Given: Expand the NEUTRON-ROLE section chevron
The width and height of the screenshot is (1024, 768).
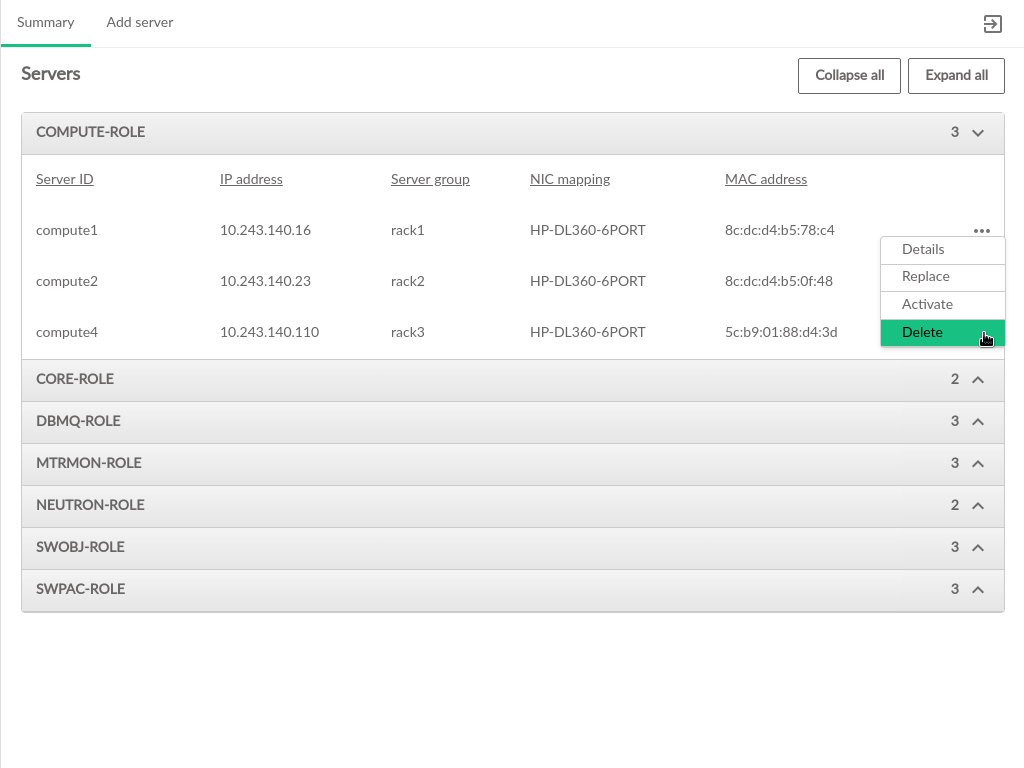Looking at the screenshot, I should point(978,506).
